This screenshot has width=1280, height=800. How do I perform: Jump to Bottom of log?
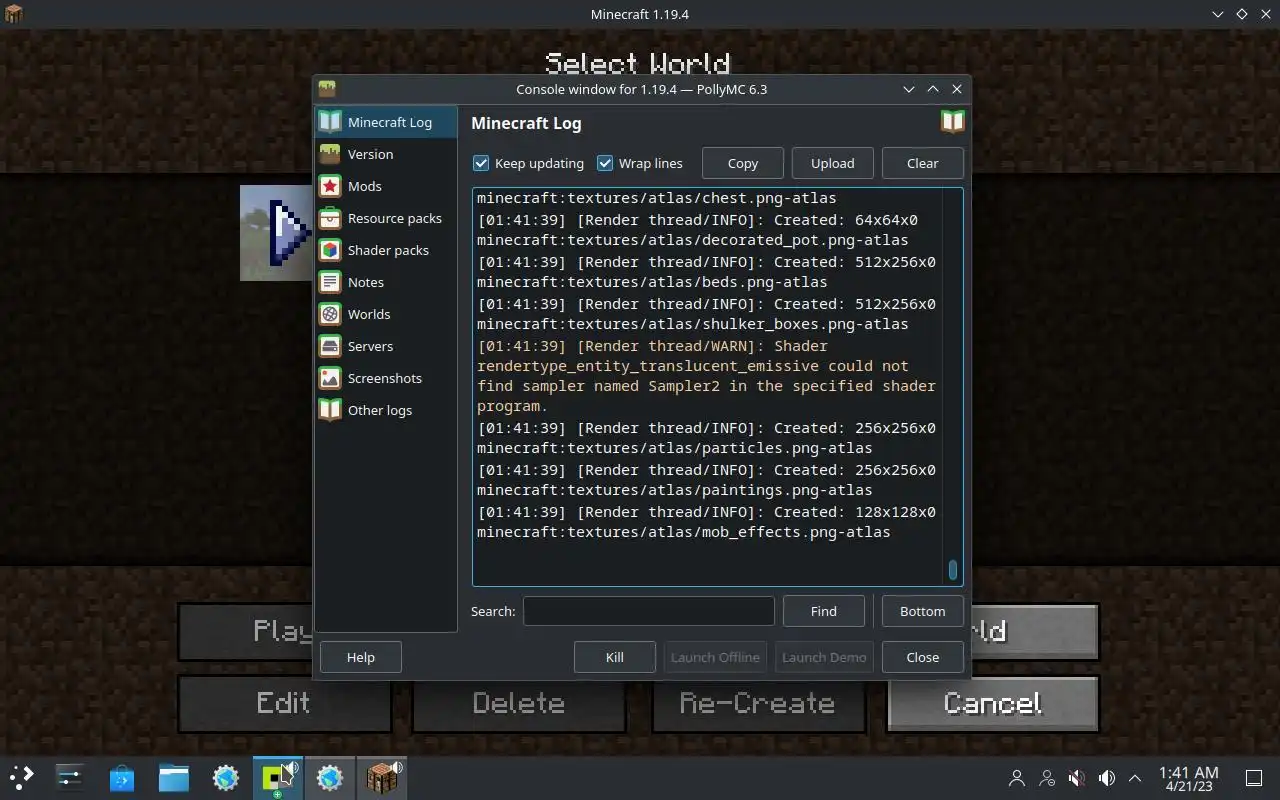point(923,611)
